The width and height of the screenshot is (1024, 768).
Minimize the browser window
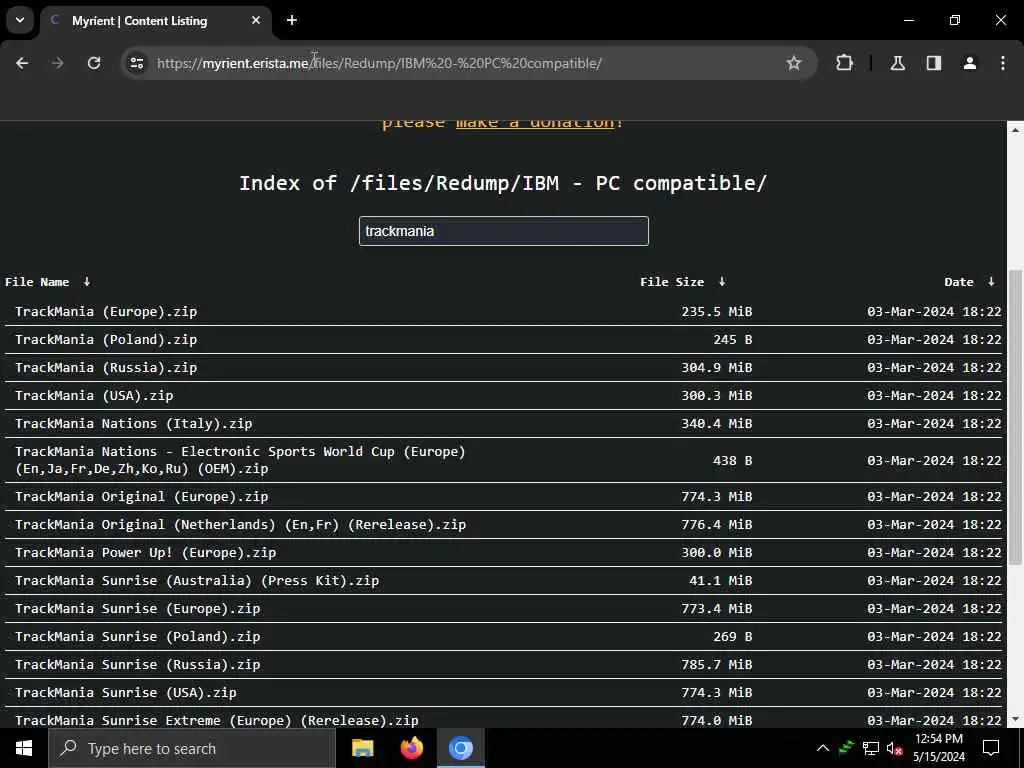(908, 20)
